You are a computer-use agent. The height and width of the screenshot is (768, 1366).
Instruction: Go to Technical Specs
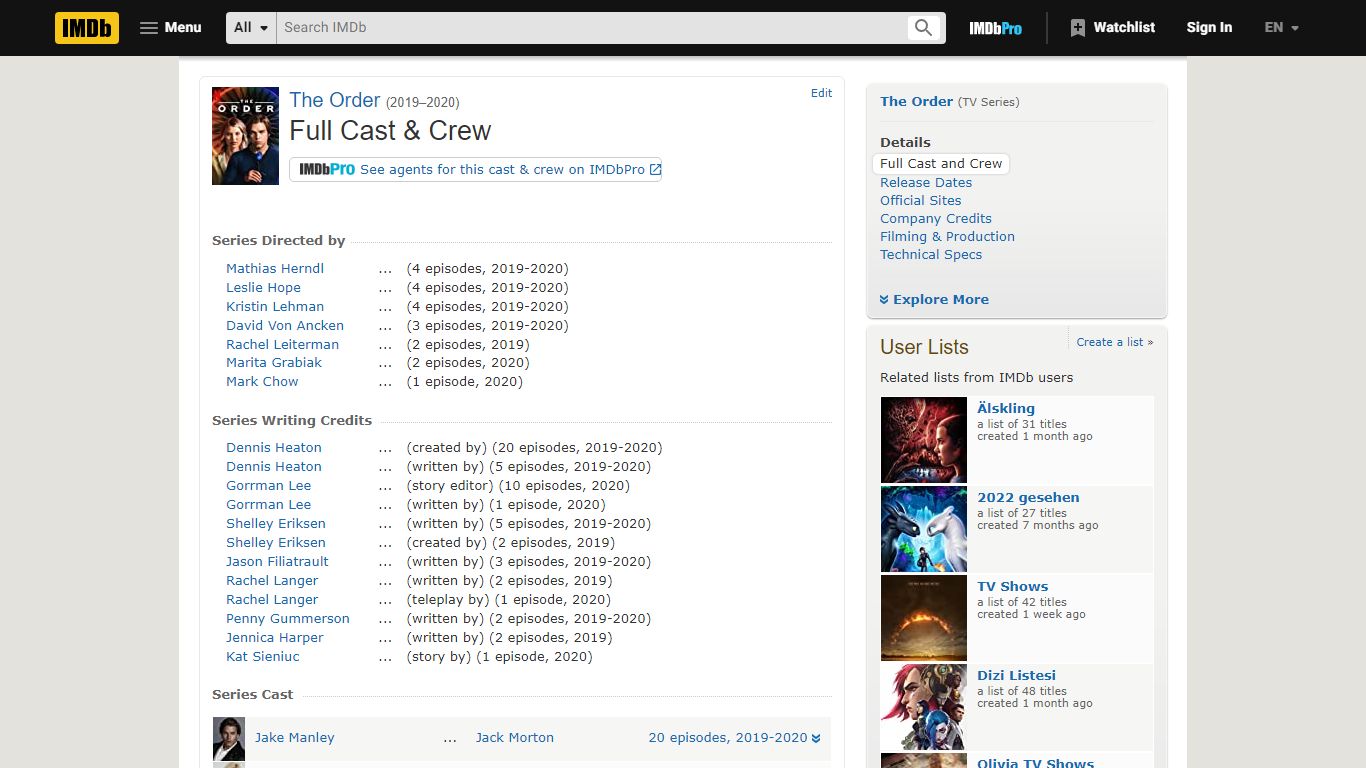pos(931,255)
